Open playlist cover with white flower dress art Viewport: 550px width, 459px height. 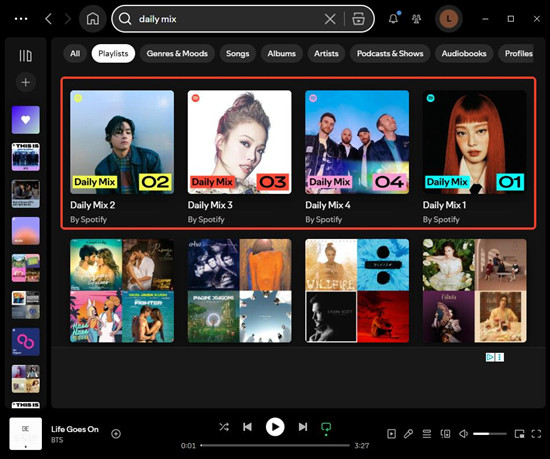click(x=475, y=291)
